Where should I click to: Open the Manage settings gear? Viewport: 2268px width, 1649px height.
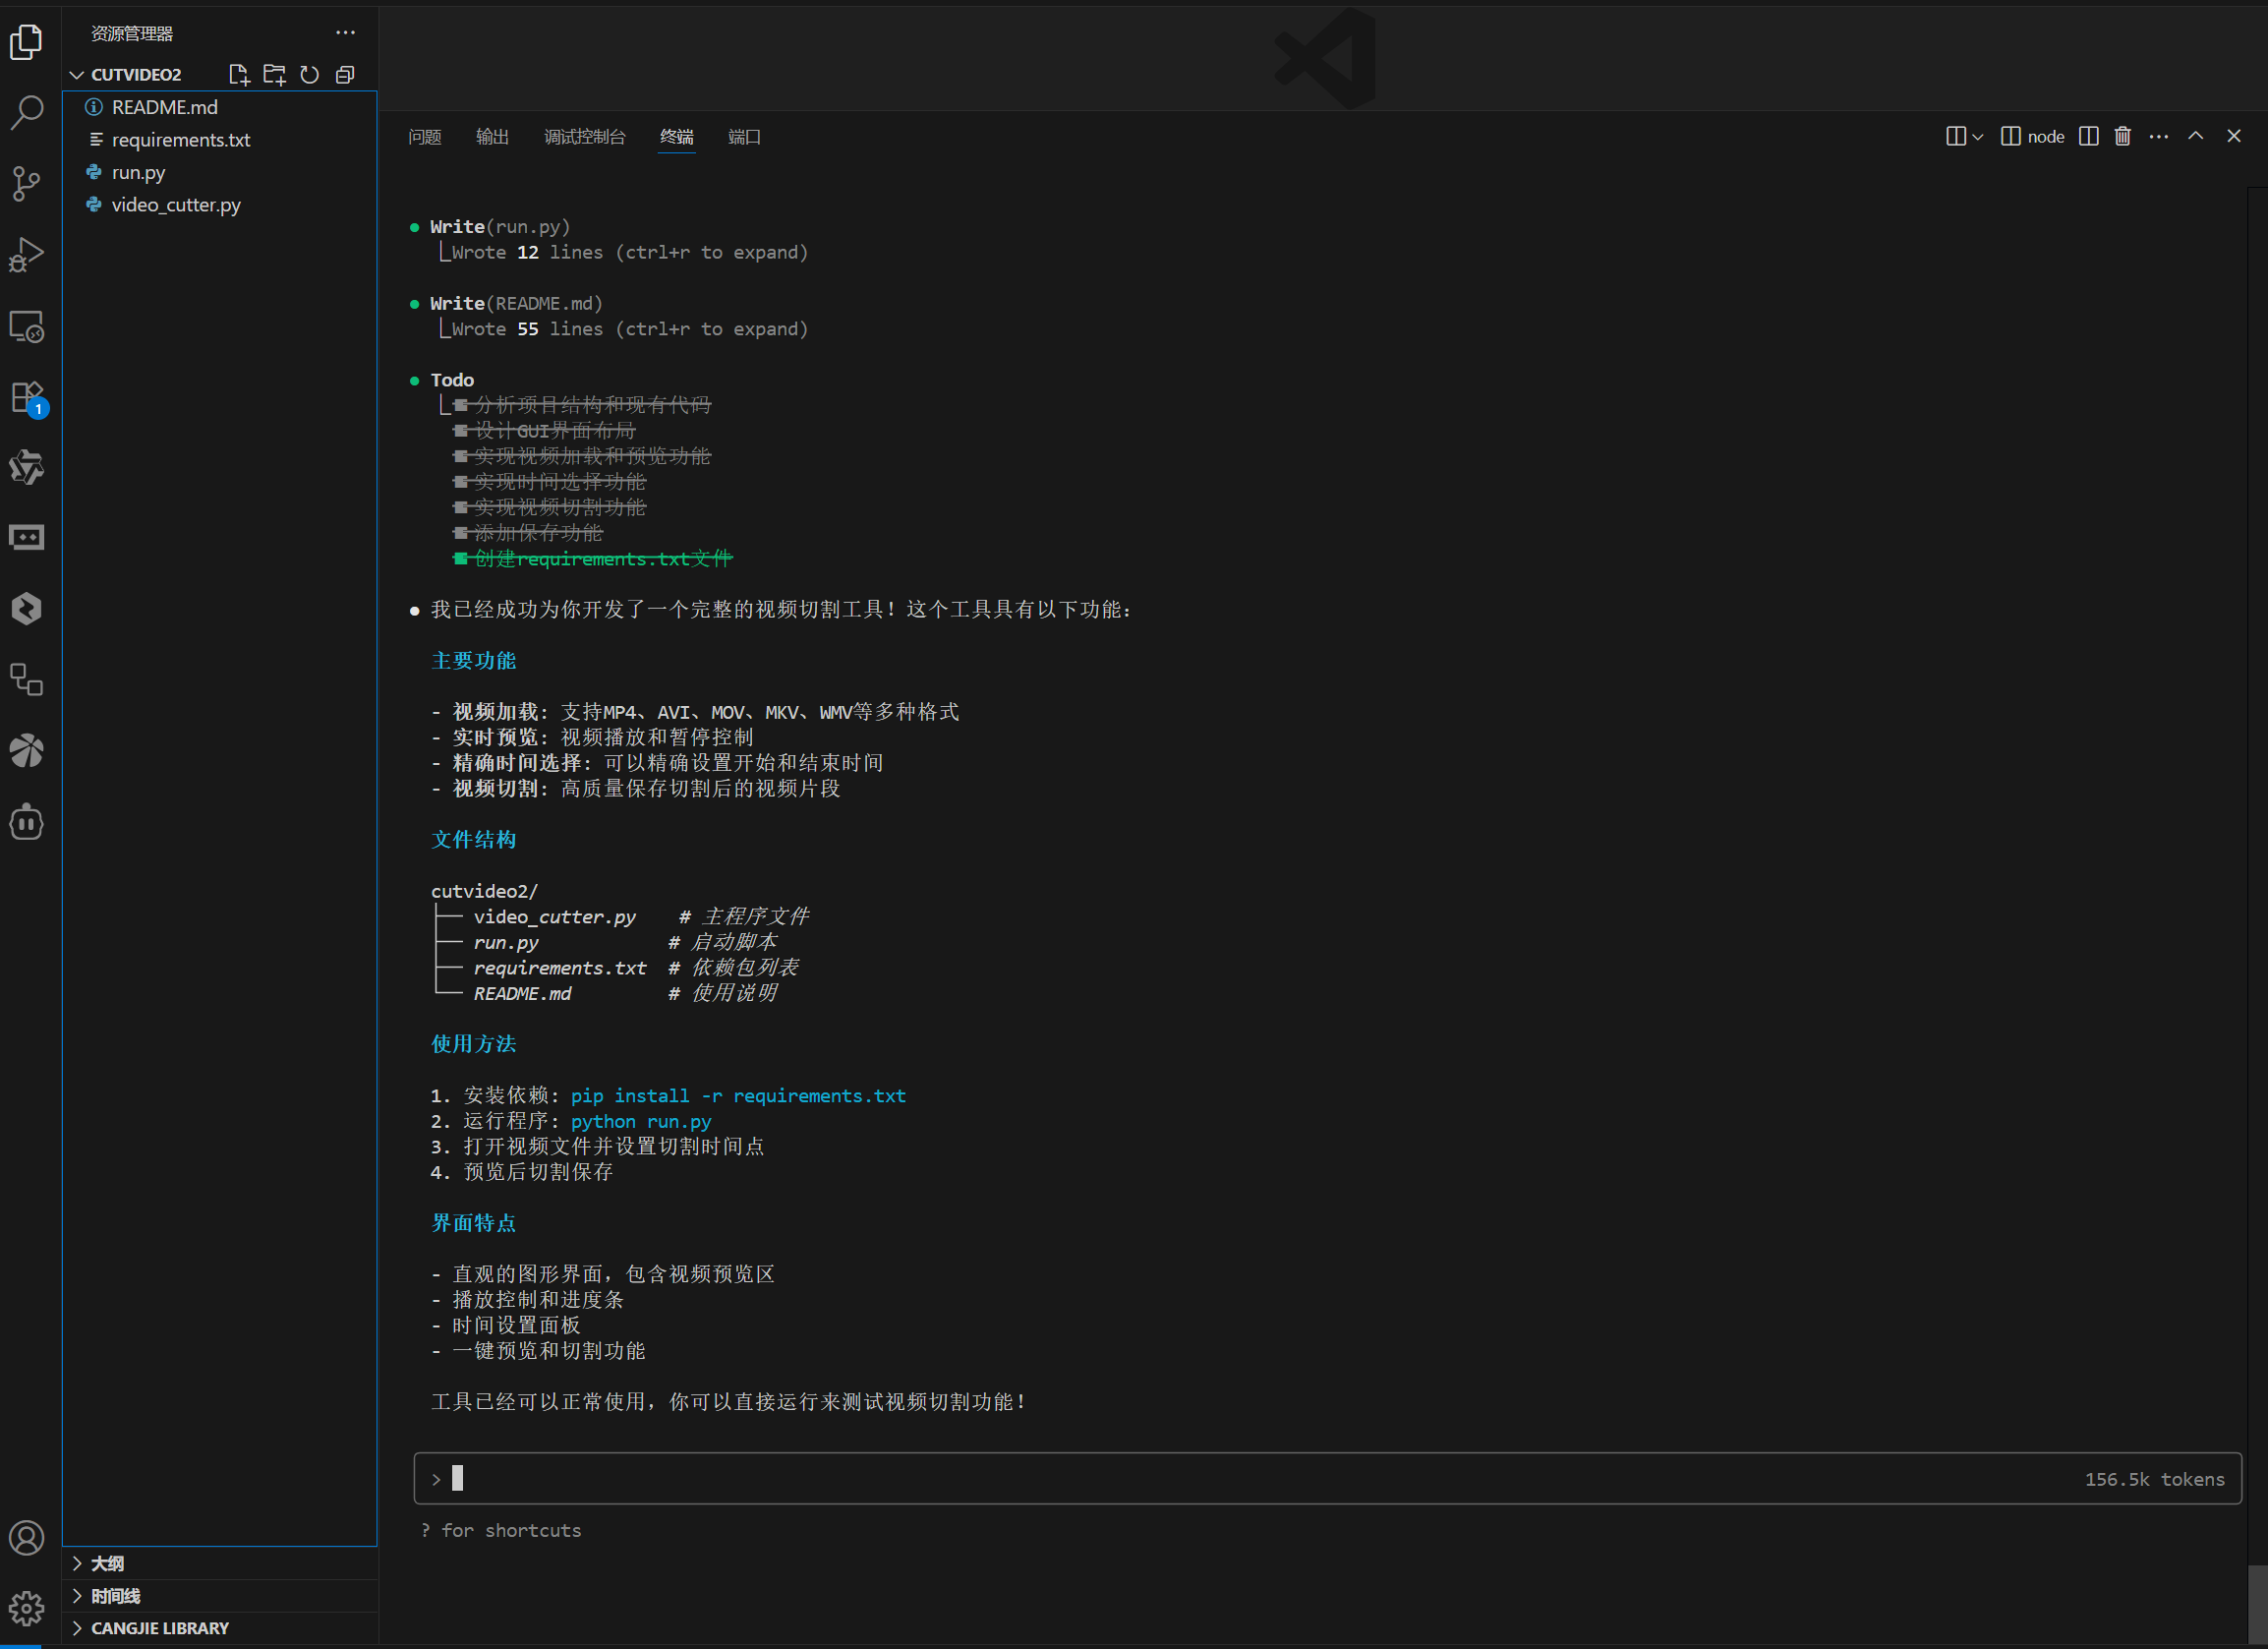click(x=27, y=1607)
